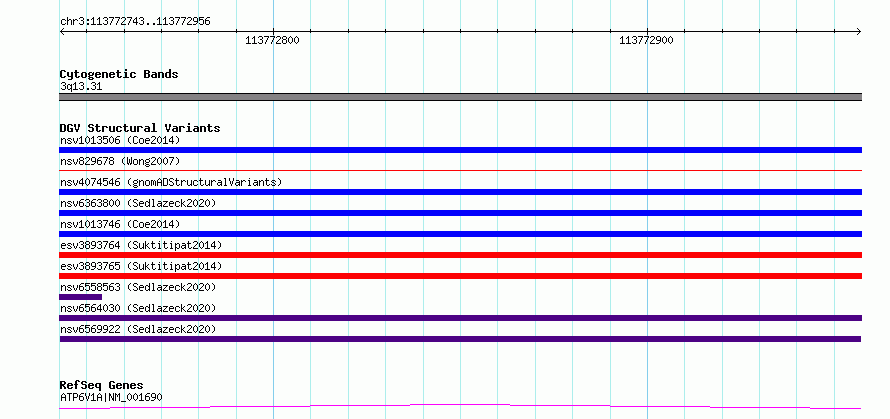Select gene label ATP6V1A|NM_001690
The width and height of the screenshot is (890, 419).
tap(111, 397)
